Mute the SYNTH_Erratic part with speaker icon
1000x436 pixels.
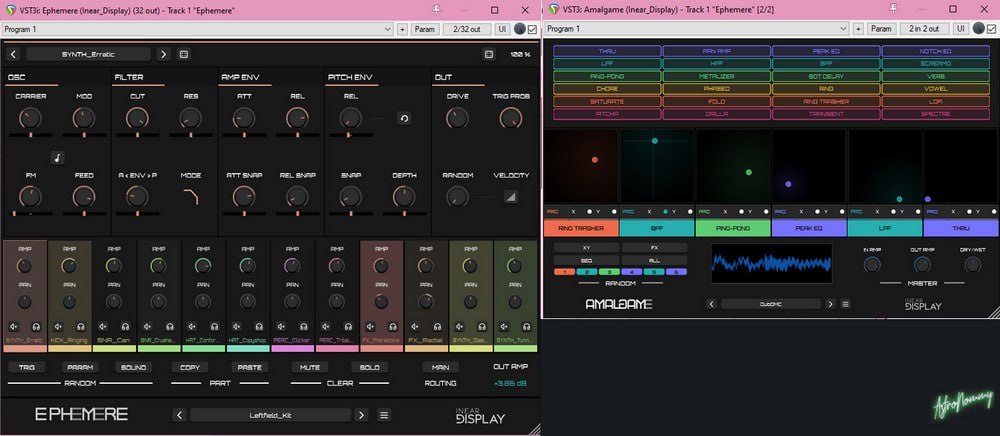[x=15, y=326]
